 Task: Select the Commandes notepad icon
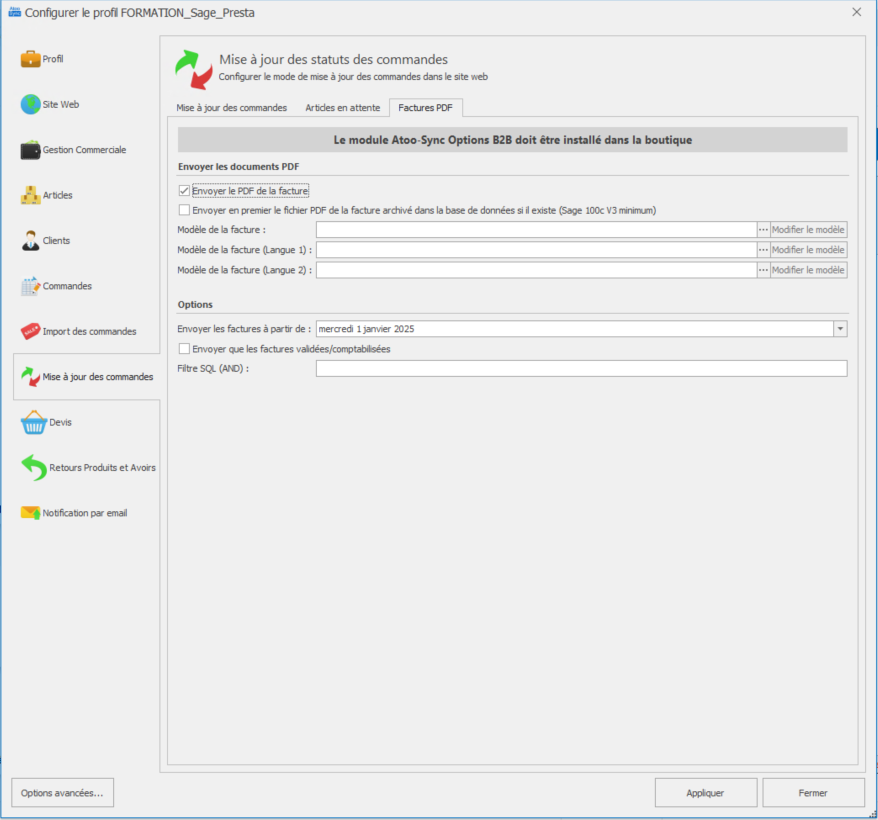31,286
